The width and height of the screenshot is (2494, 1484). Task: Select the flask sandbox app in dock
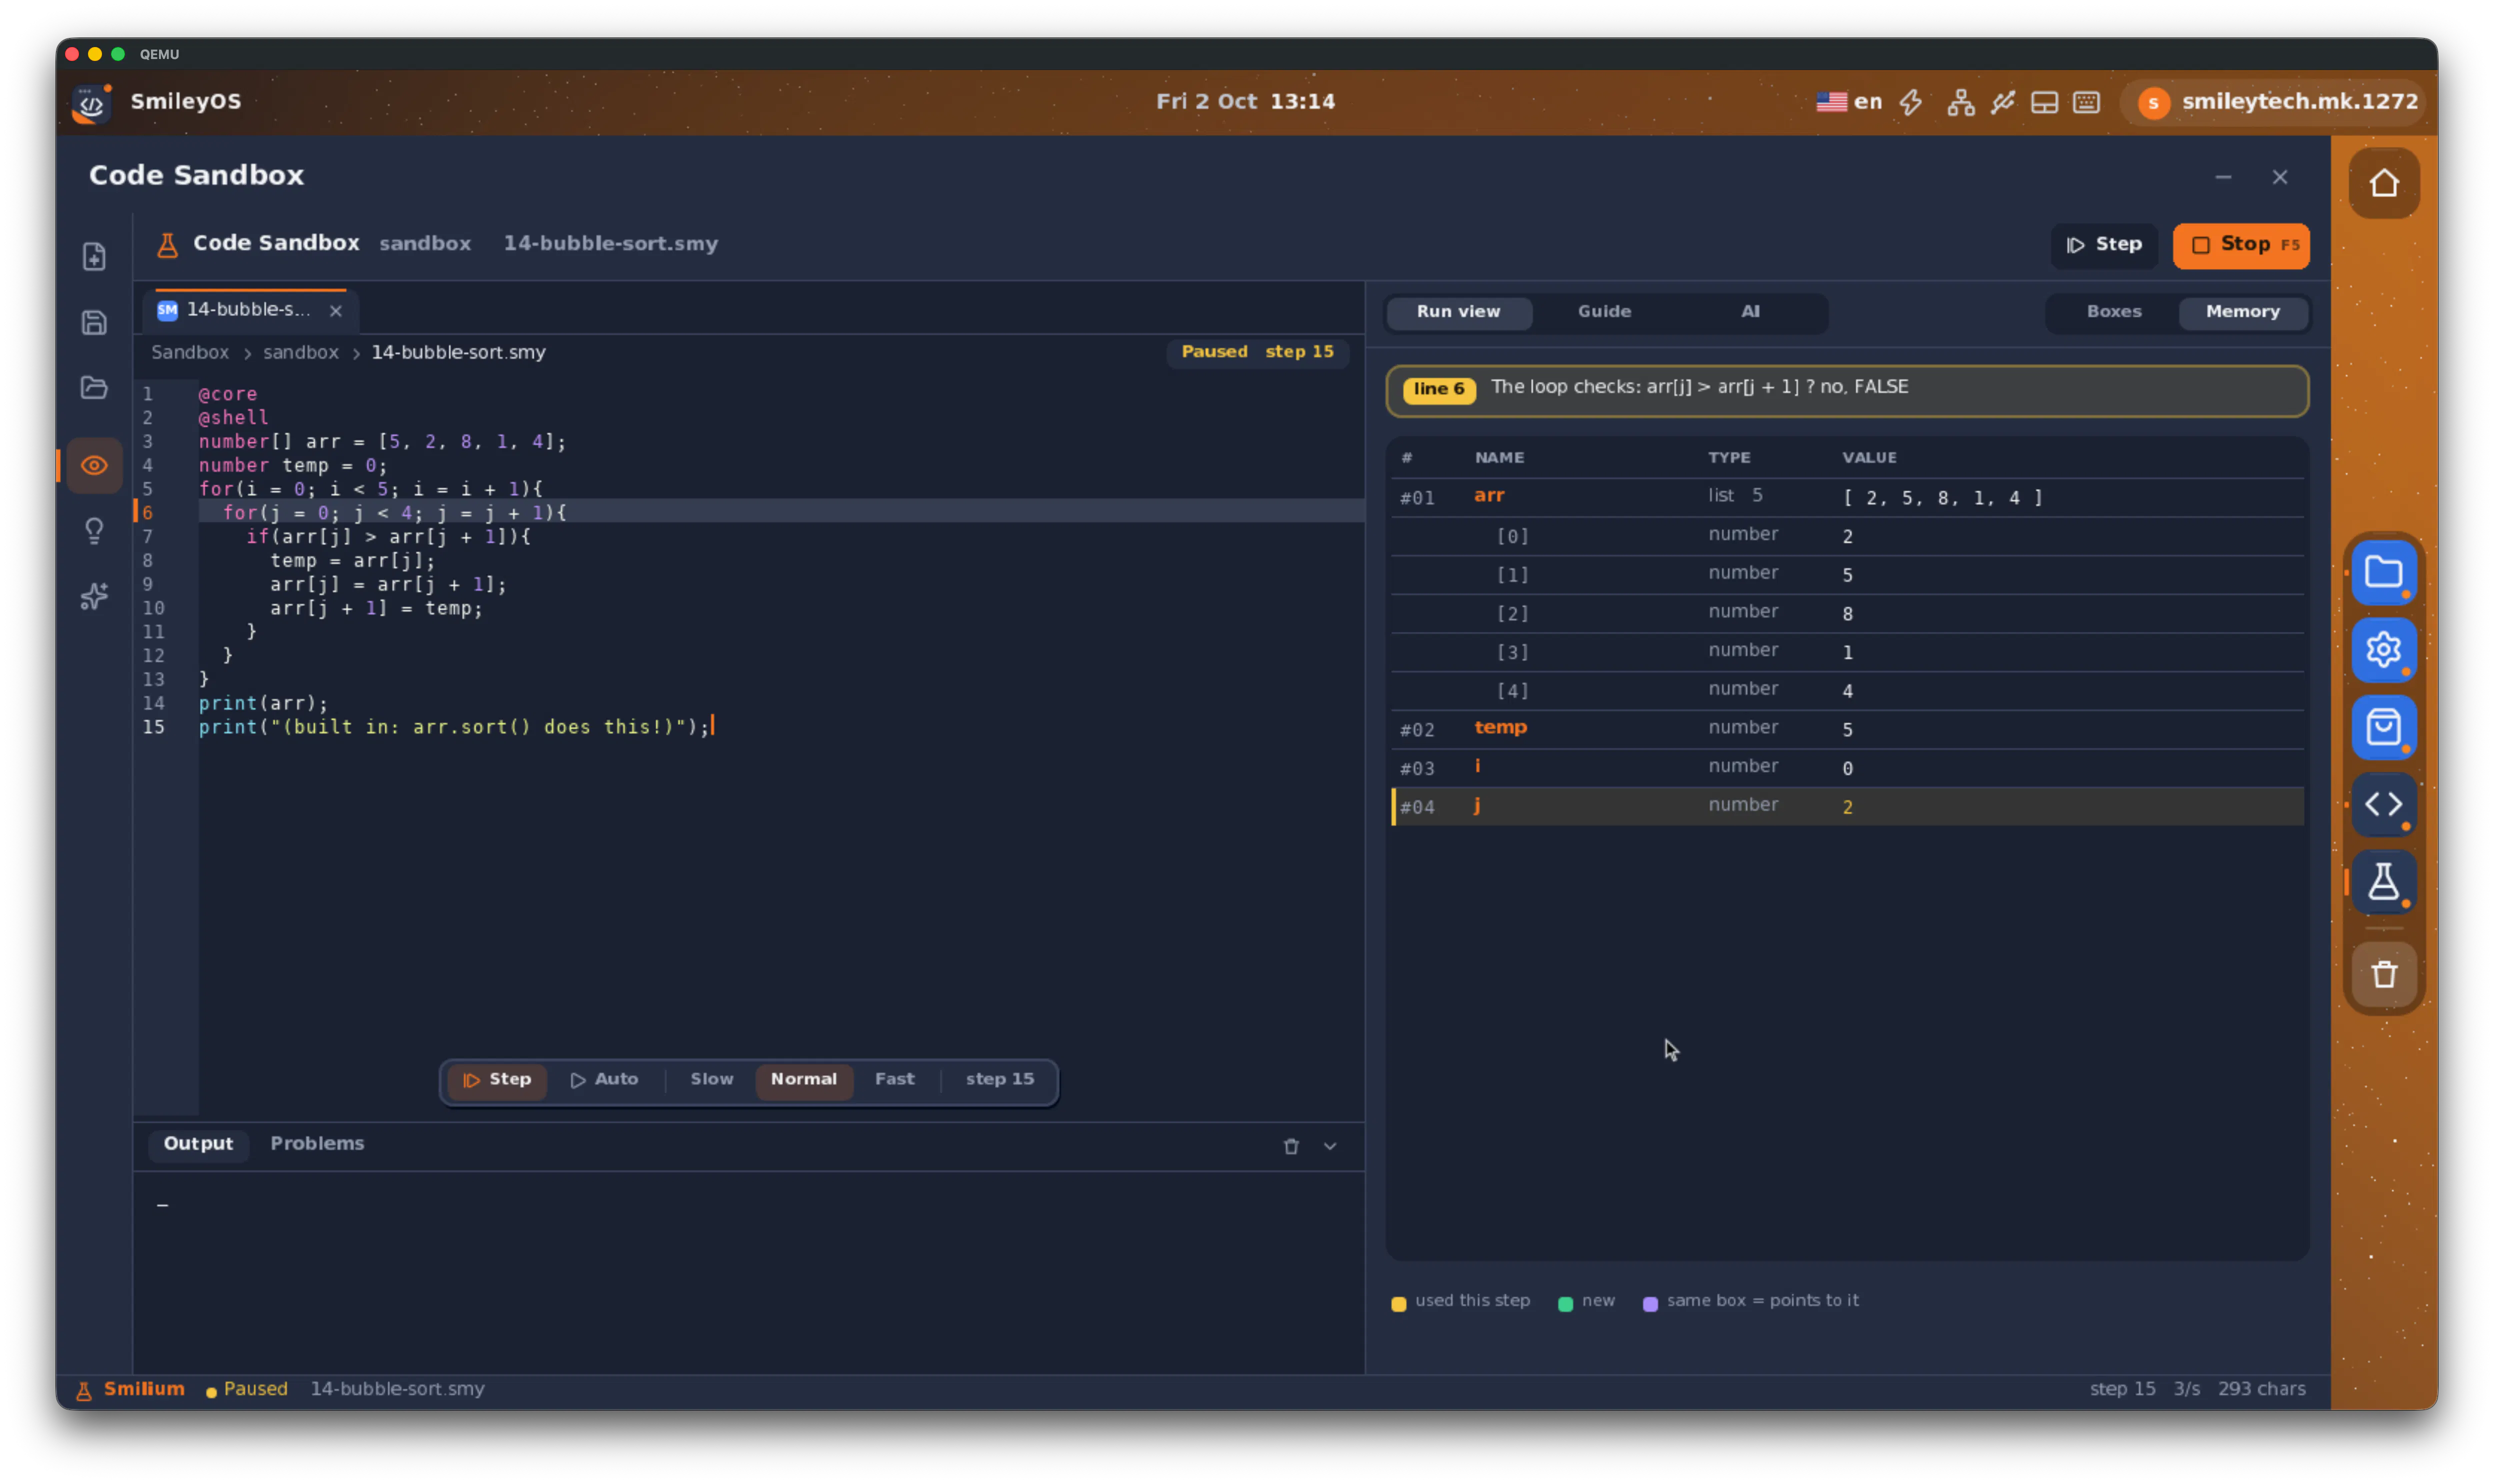(2384, 881)
